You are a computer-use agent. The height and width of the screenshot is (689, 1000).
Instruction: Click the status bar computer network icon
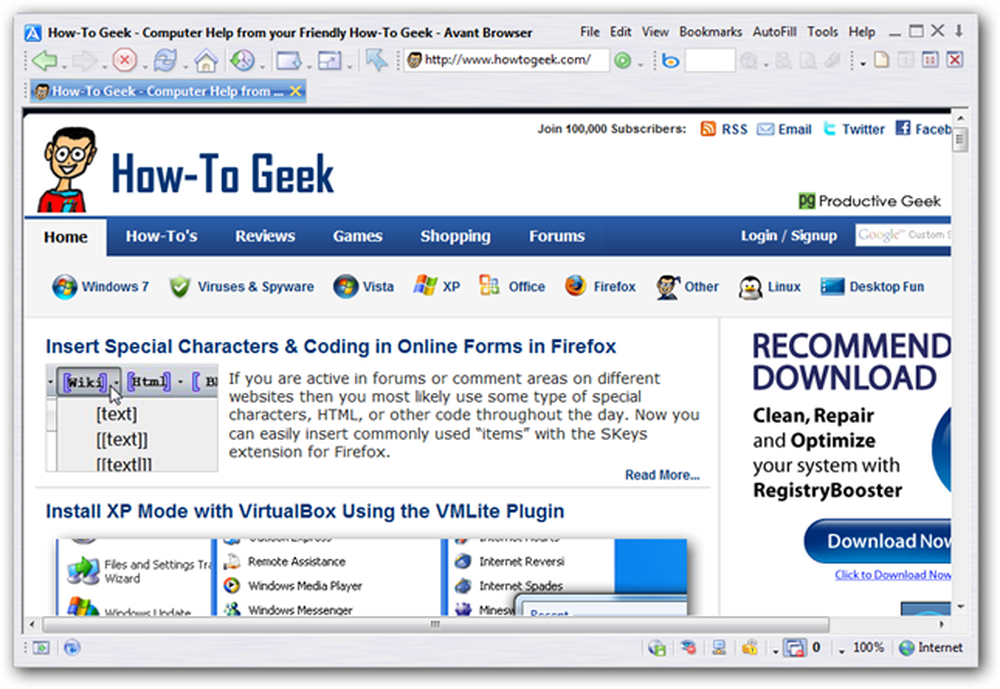click(x=719, y=648)
